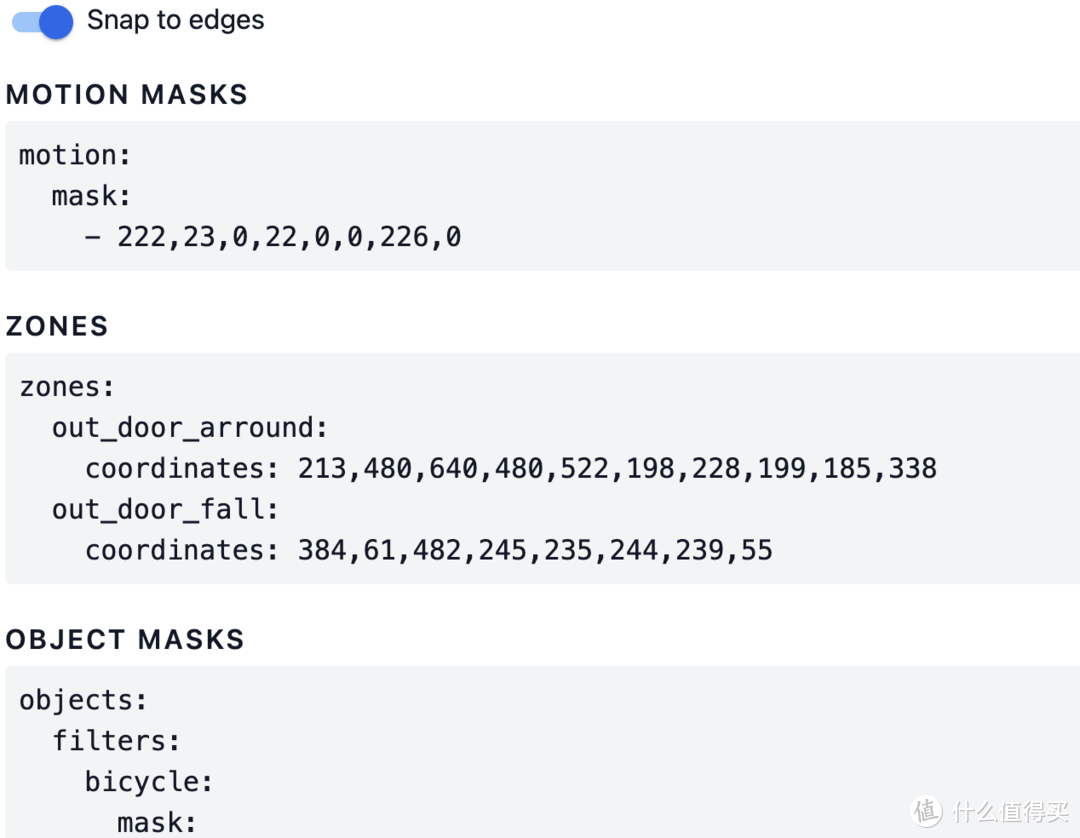The image size is (1080, 838).
Task: Click the out_door_fall zone name
Action: coord(165,510)
